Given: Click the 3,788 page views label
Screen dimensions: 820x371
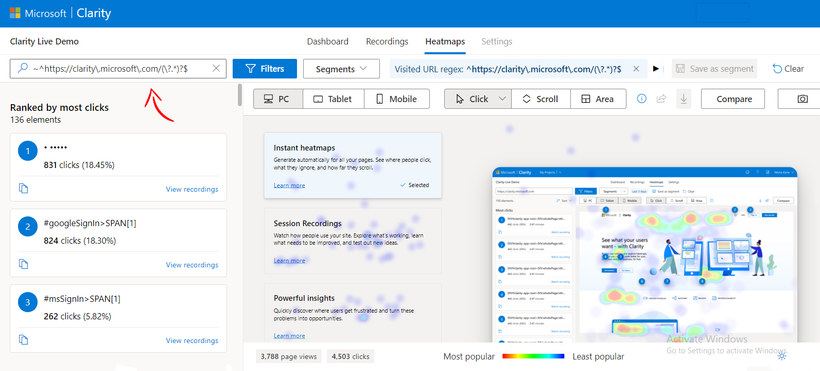Looking at the screenshot, I should pos(288,357).
